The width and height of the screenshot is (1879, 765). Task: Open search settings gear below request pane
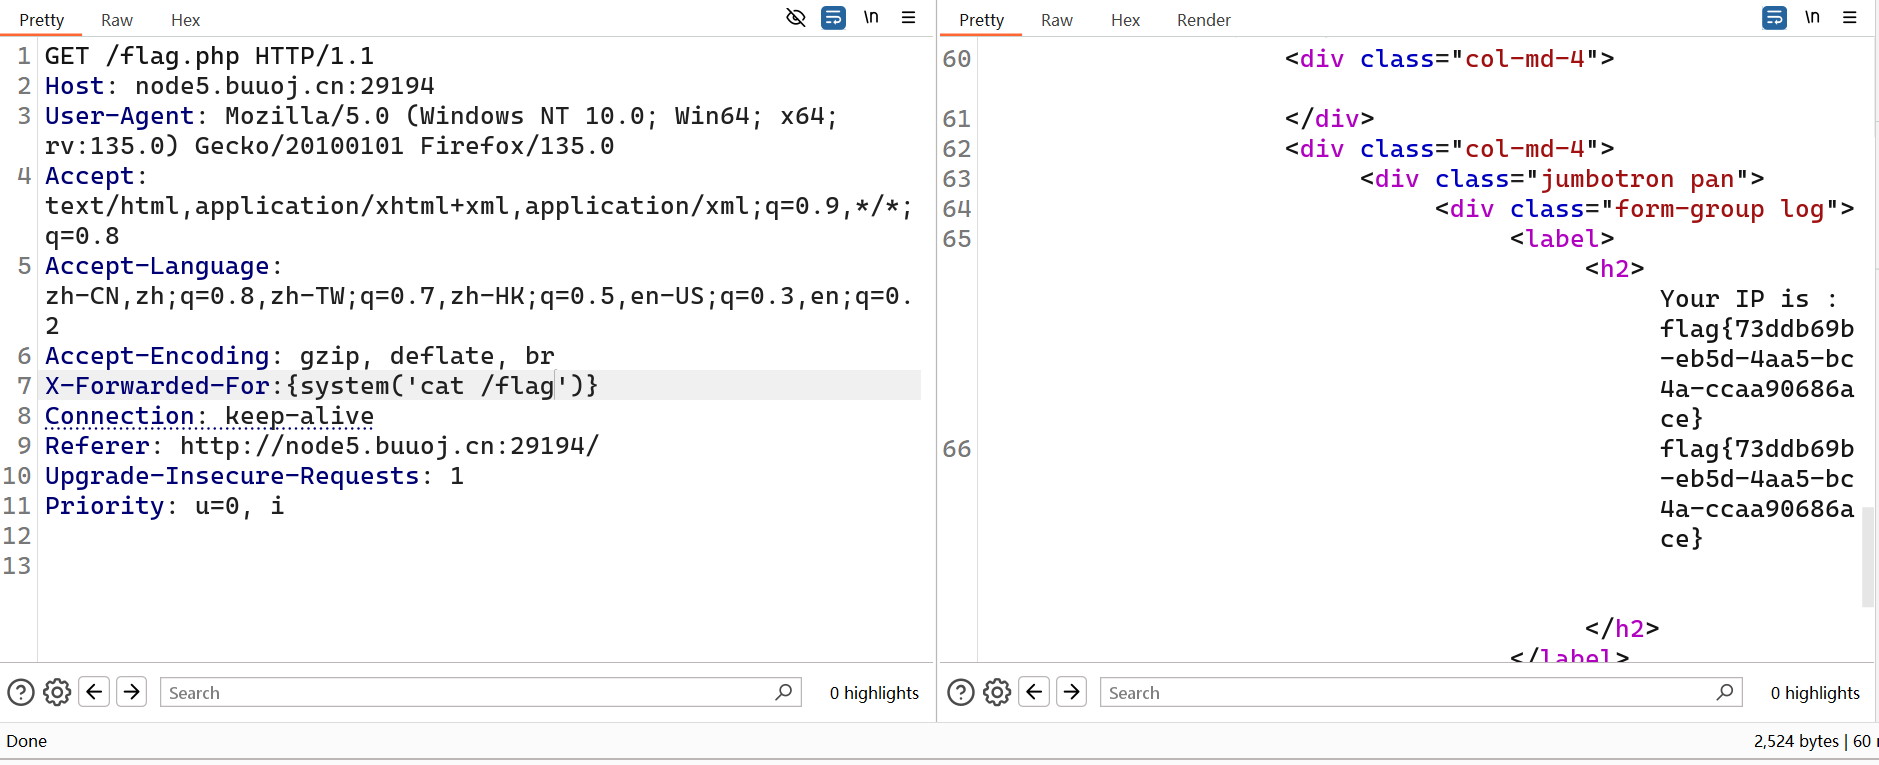click(x=57, y=692)
